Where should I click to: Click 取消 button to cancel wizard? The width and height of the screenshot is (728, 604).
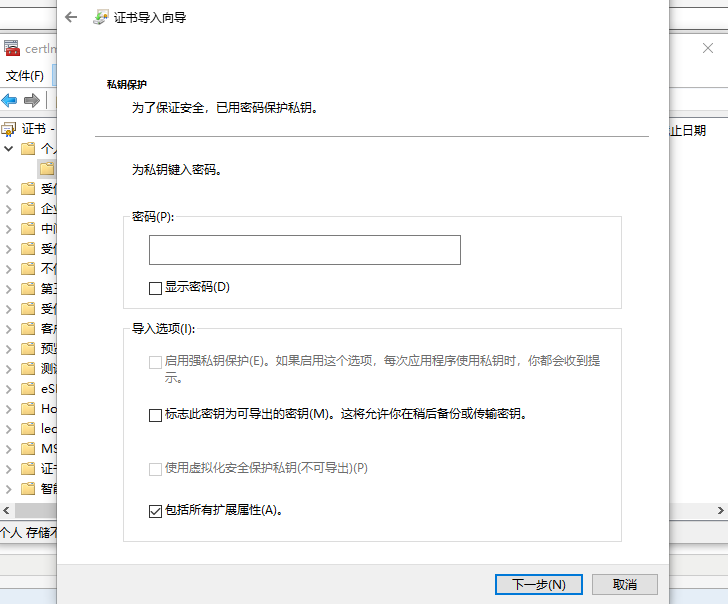coord(624,585)
